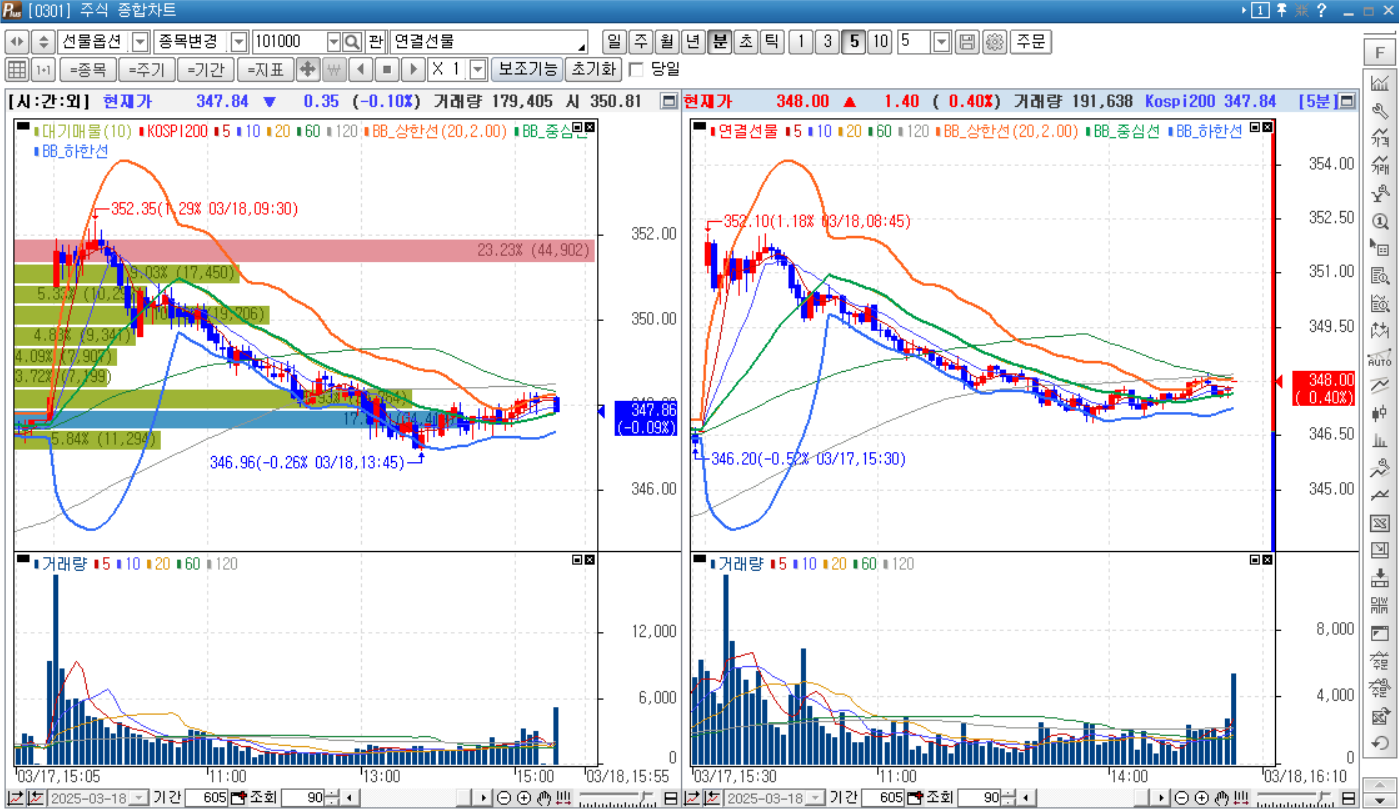The height and width of the screenshot is (810, 1399).
Task: Open the 선물옵션 dropdown
Action: [x=142, y=41]
